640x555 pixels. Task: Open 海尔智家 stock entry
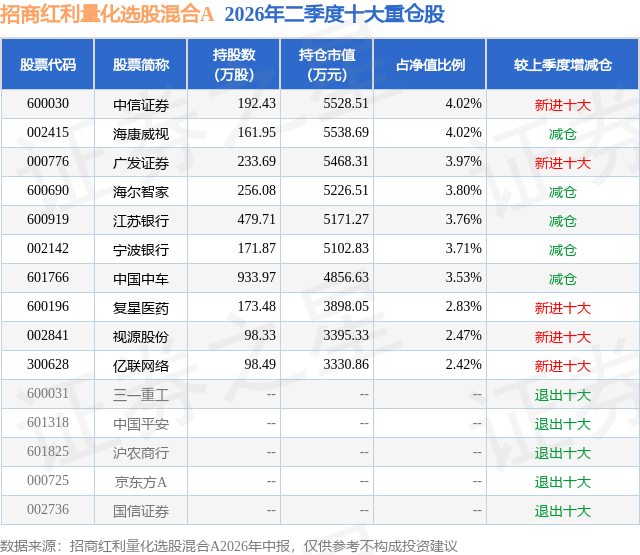(x=141, y=192)
